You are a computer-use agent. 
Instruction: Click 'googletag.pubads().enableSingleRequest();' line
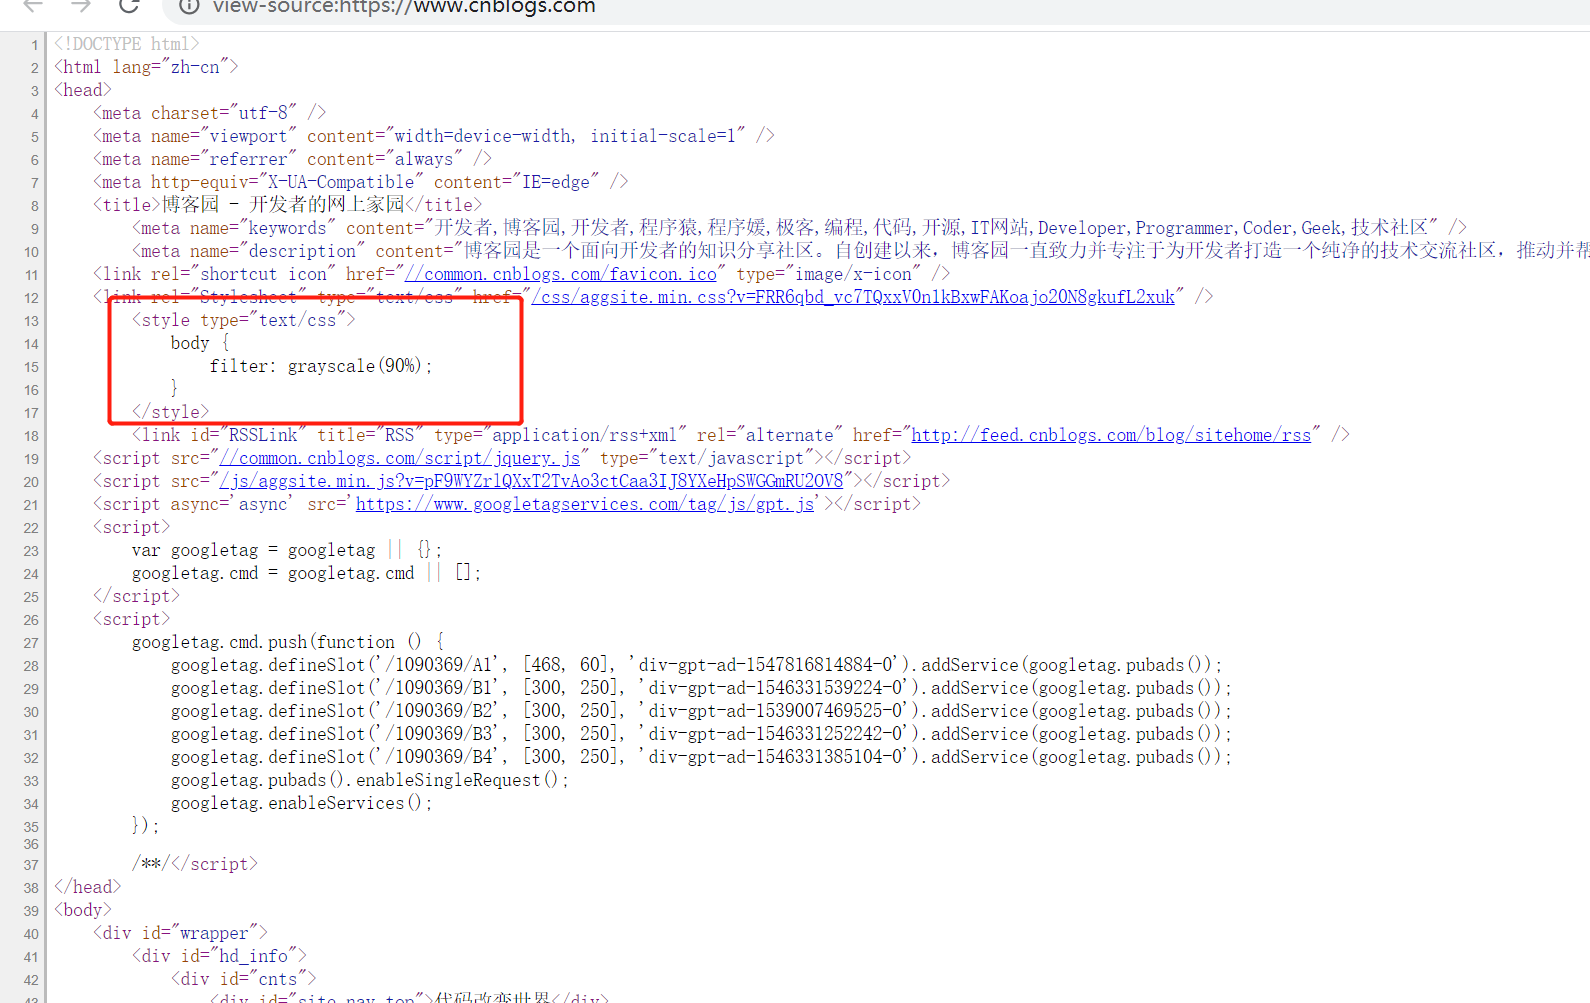pos(370,780)
